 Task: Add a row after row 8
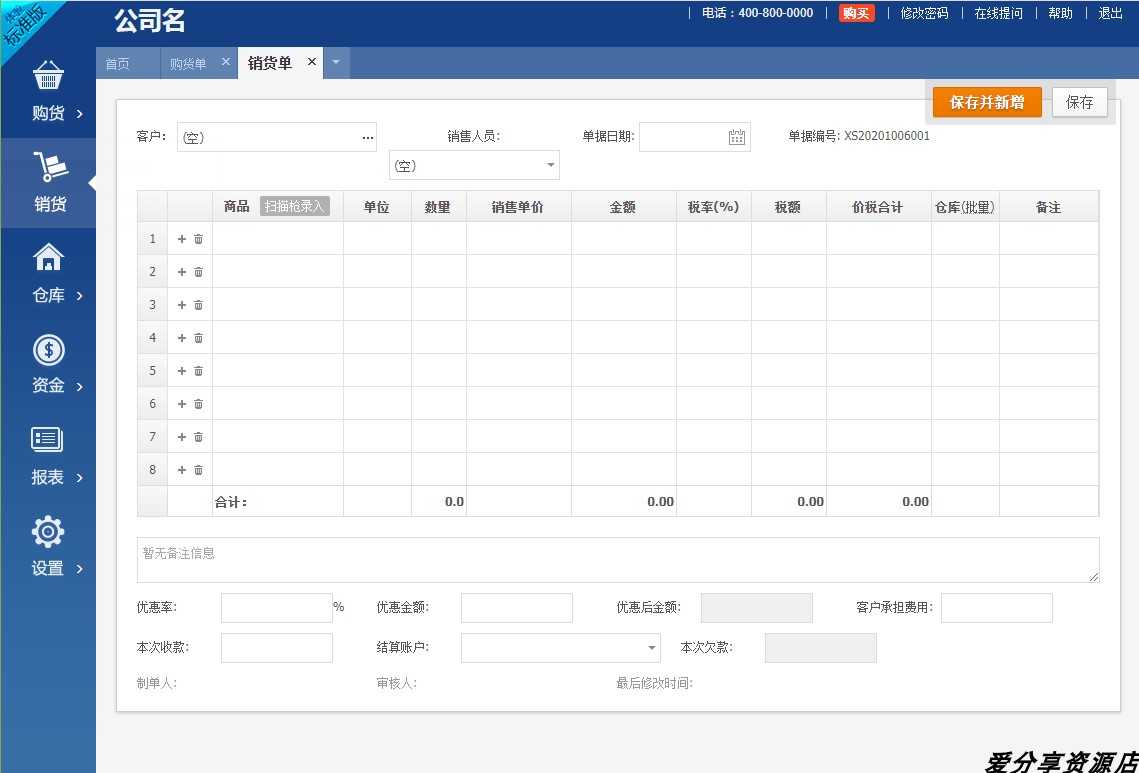click(182, 470)
